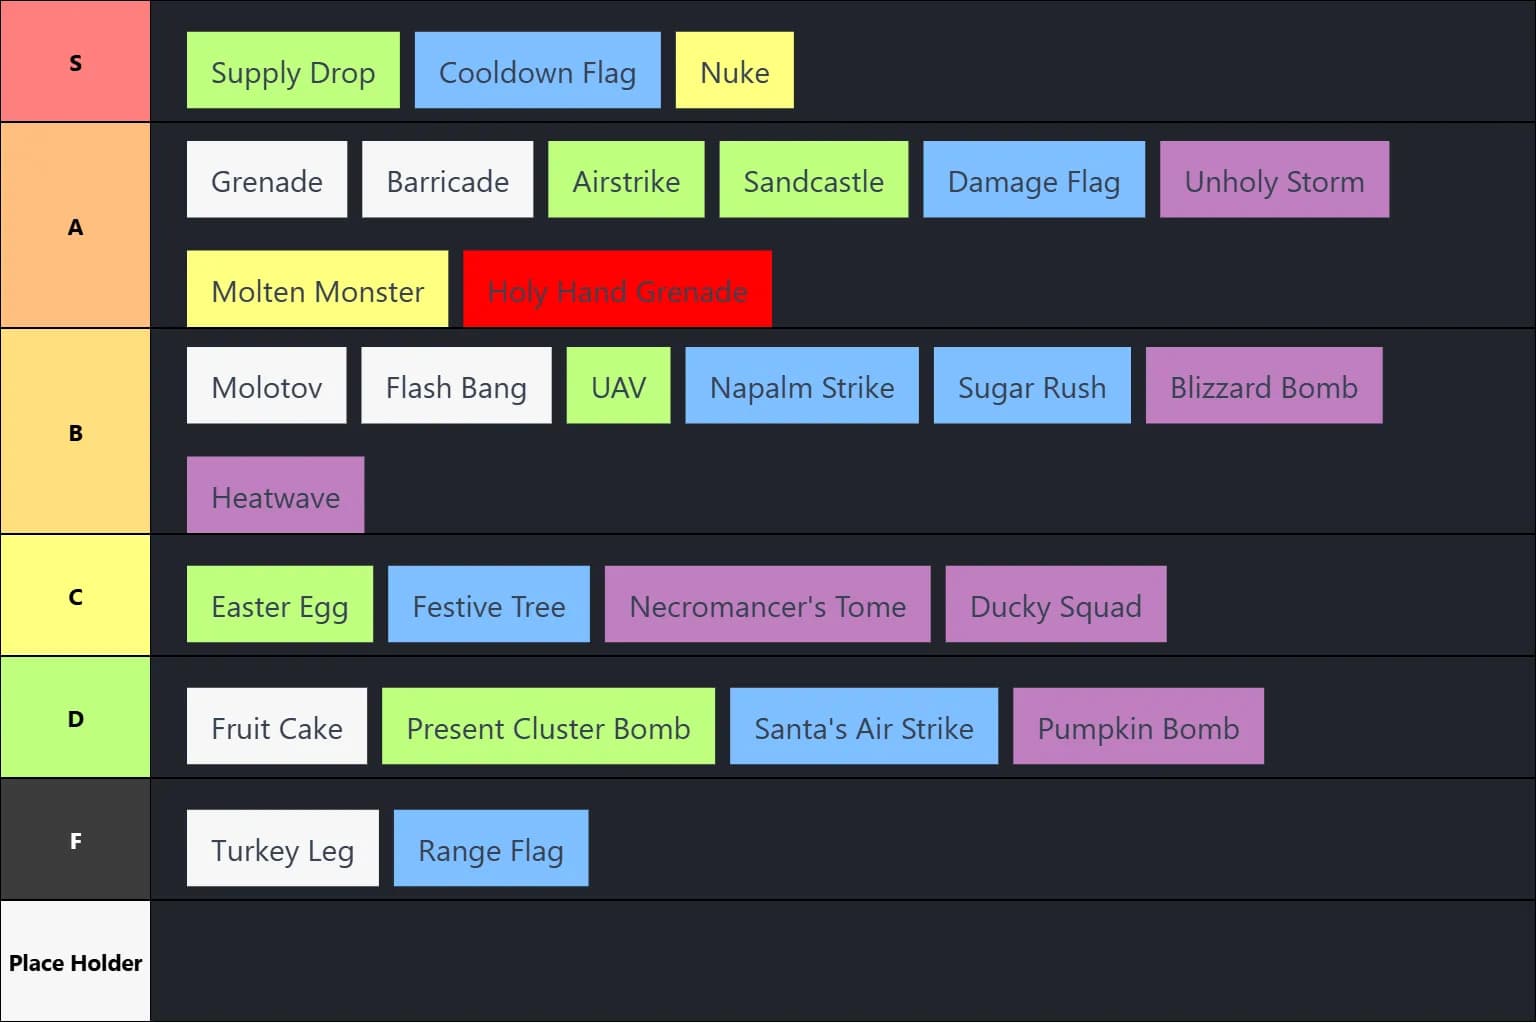Image resolution: width=1536 pixels, height=1023 pixels.
Task: Select the Supply Drop tile in S tier
Action: 292,70
